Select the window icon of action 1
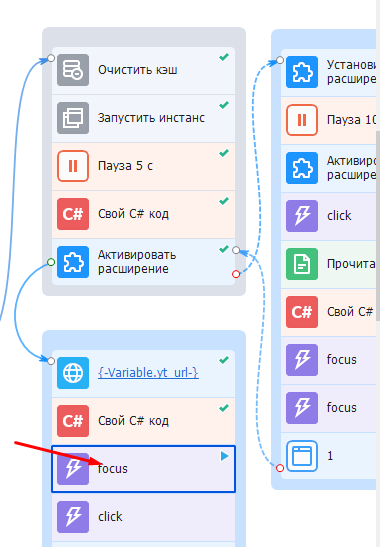 [x=302, y=456]
